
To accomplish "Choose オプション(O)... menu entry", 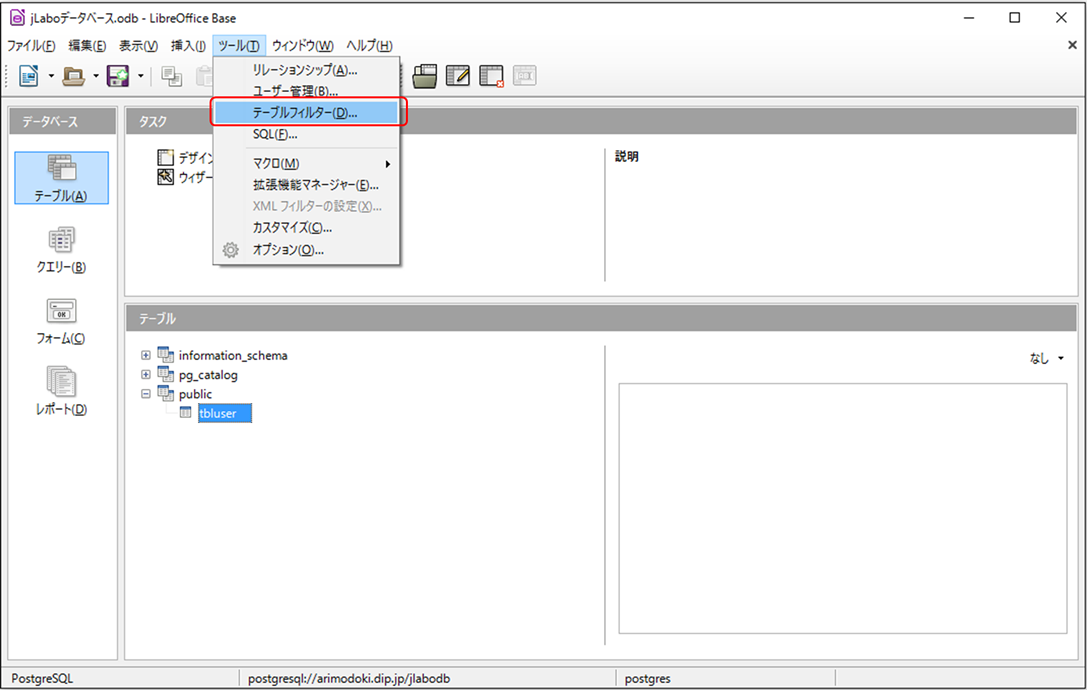I will 306,250.
